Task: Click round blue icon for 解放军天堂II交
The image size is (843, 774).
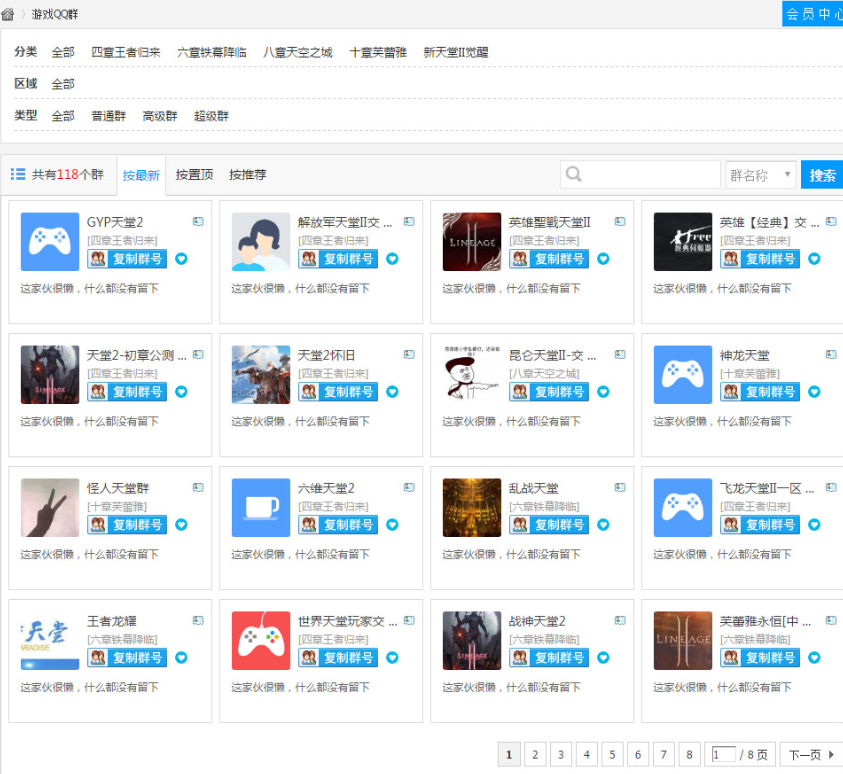Action: [x=392, y=259]
